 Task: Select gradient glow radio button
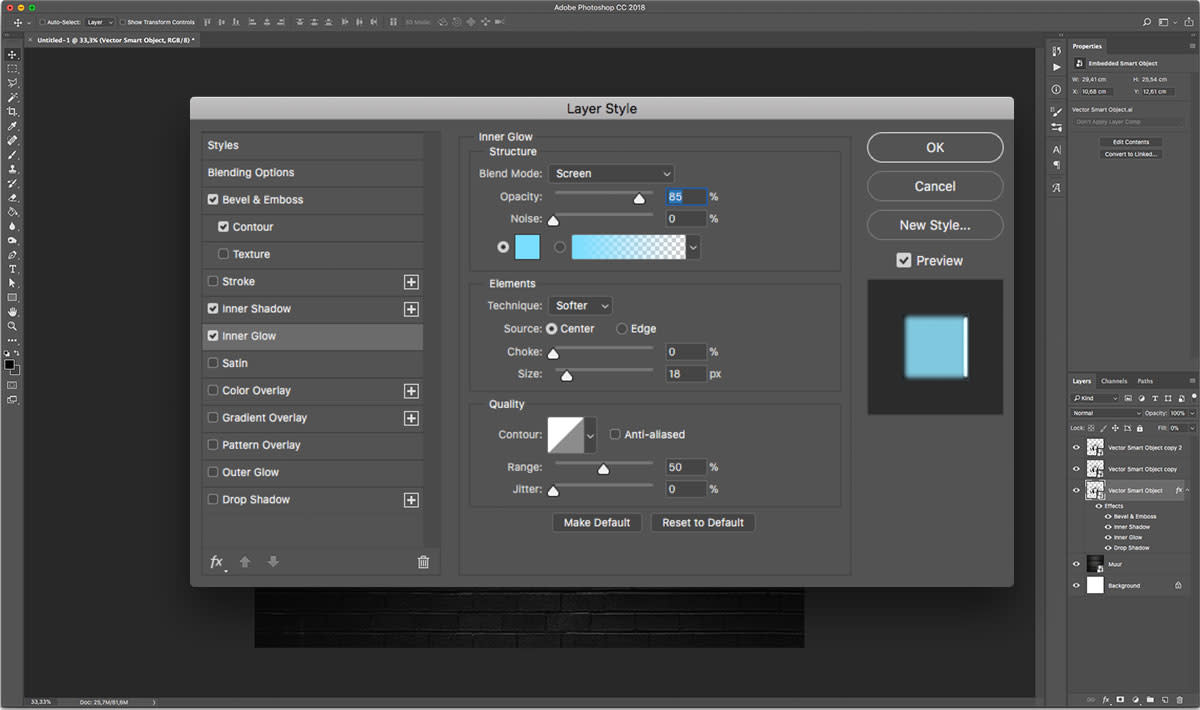[560, 247]
